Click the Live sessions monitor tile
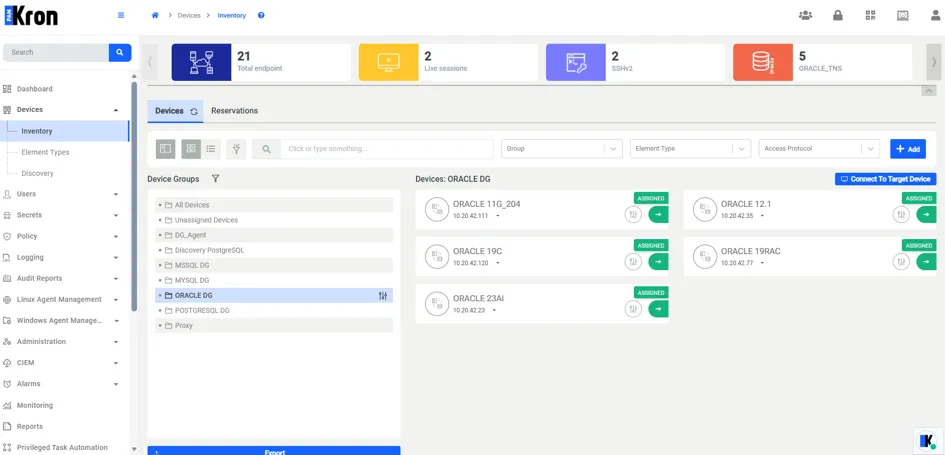Image resolution: width=945 pixels, height=455 pixels. [x=389, y=62]
